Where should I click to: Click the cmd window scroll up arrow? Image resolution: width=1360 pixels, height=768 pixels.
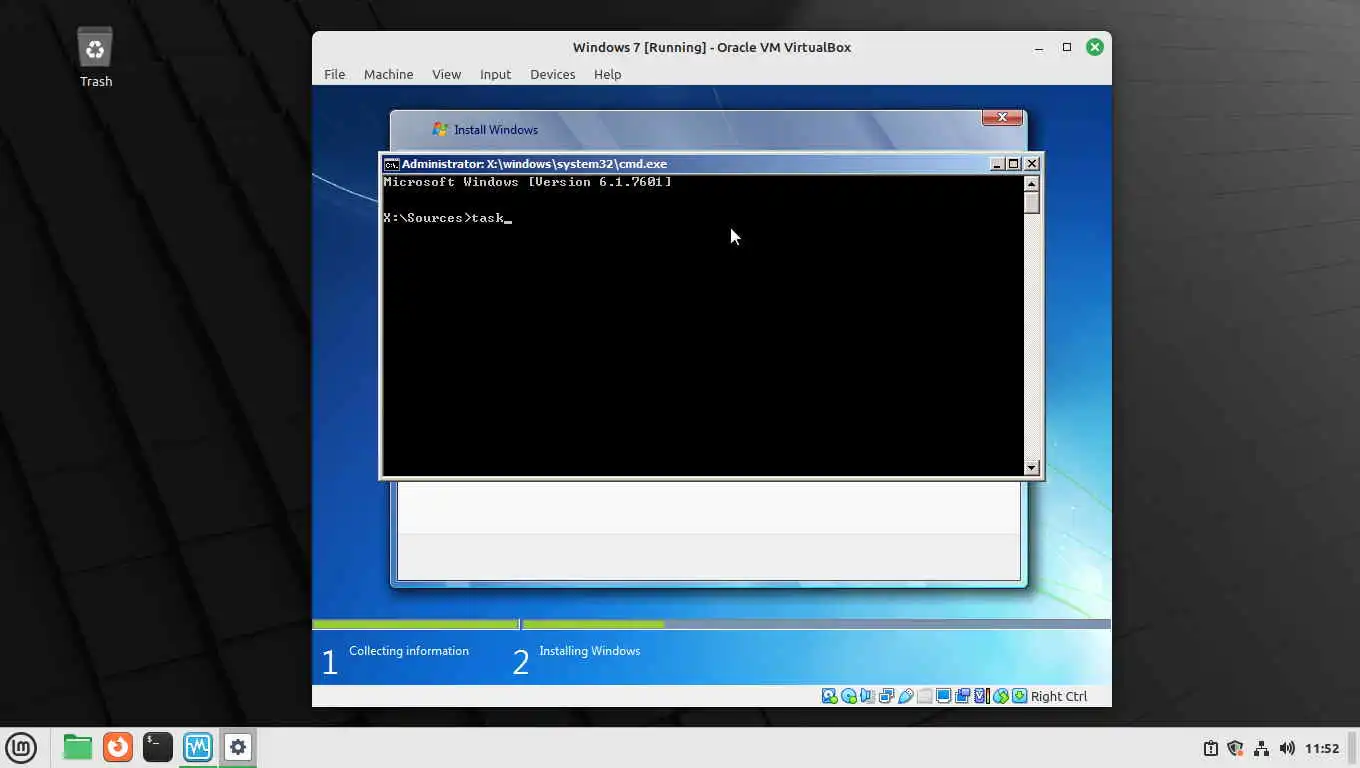tap(1032, 184)
